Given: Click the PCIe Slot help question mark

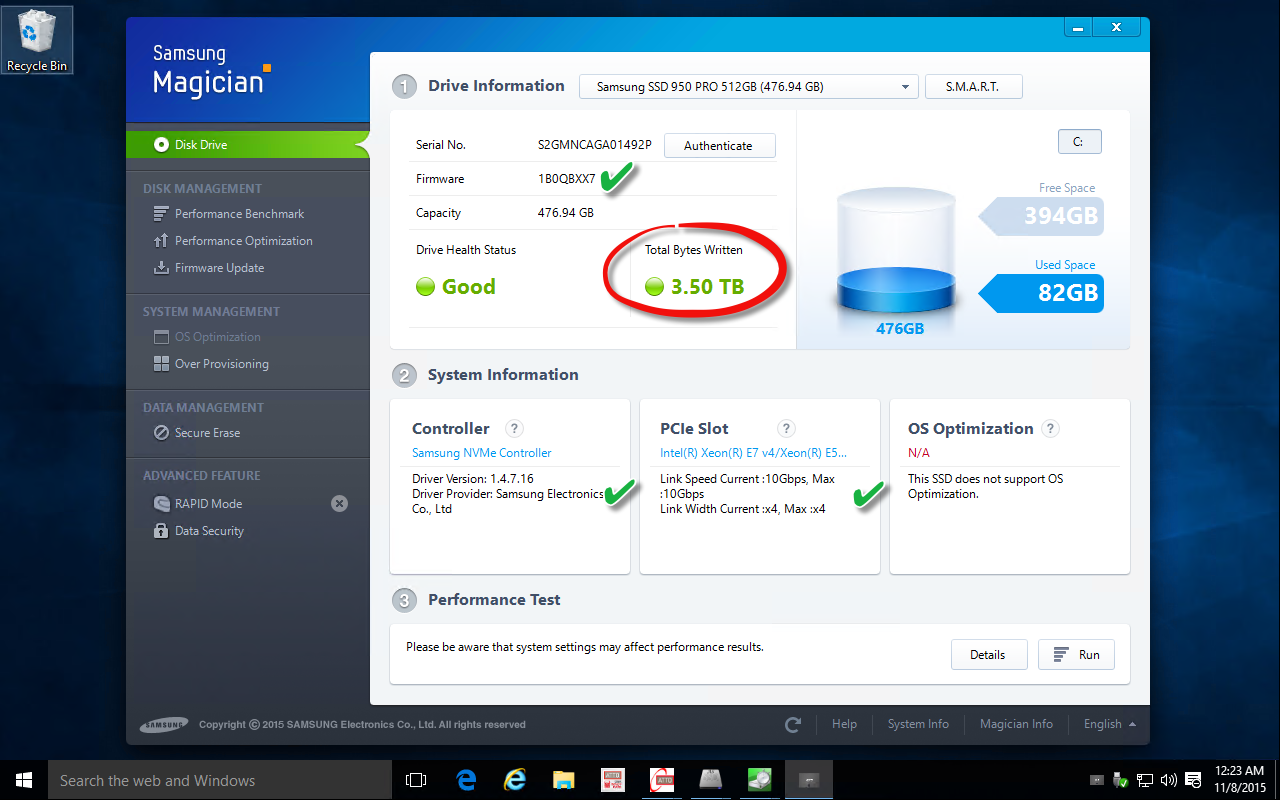Looking at the screenshot, I should coord(786,429).
